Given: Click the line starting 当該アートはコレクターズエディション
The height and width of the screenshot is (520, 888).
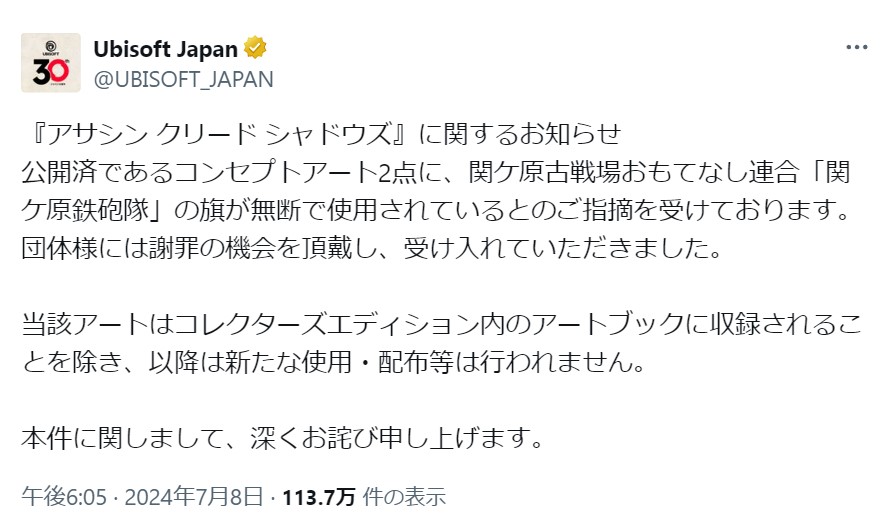Looking at the screenshot, I should click(x=442, y=324).
